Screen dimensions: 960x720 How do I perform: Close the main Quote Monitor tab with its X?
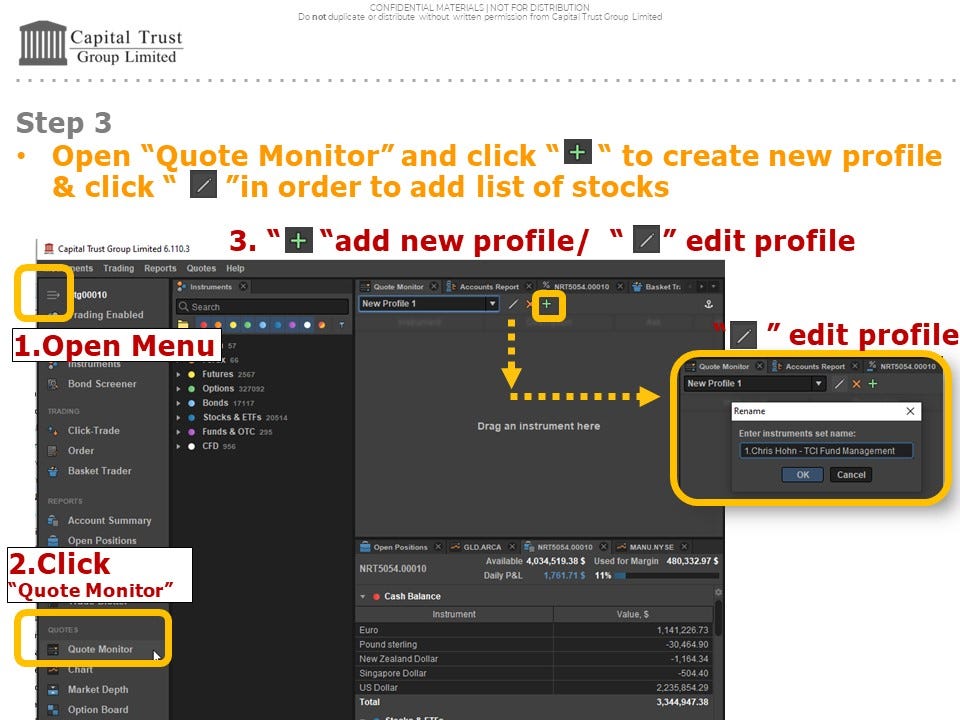pos(434,286)
